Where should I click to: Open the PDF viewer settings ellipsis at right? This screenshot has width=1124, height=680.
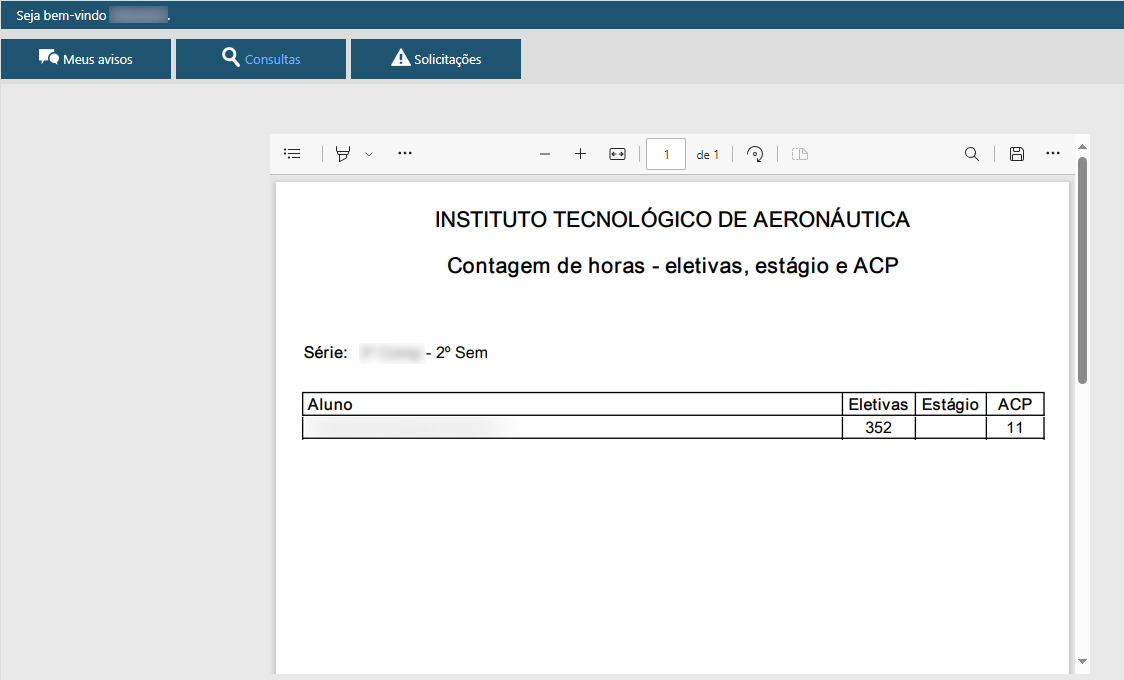(1052, 153)
